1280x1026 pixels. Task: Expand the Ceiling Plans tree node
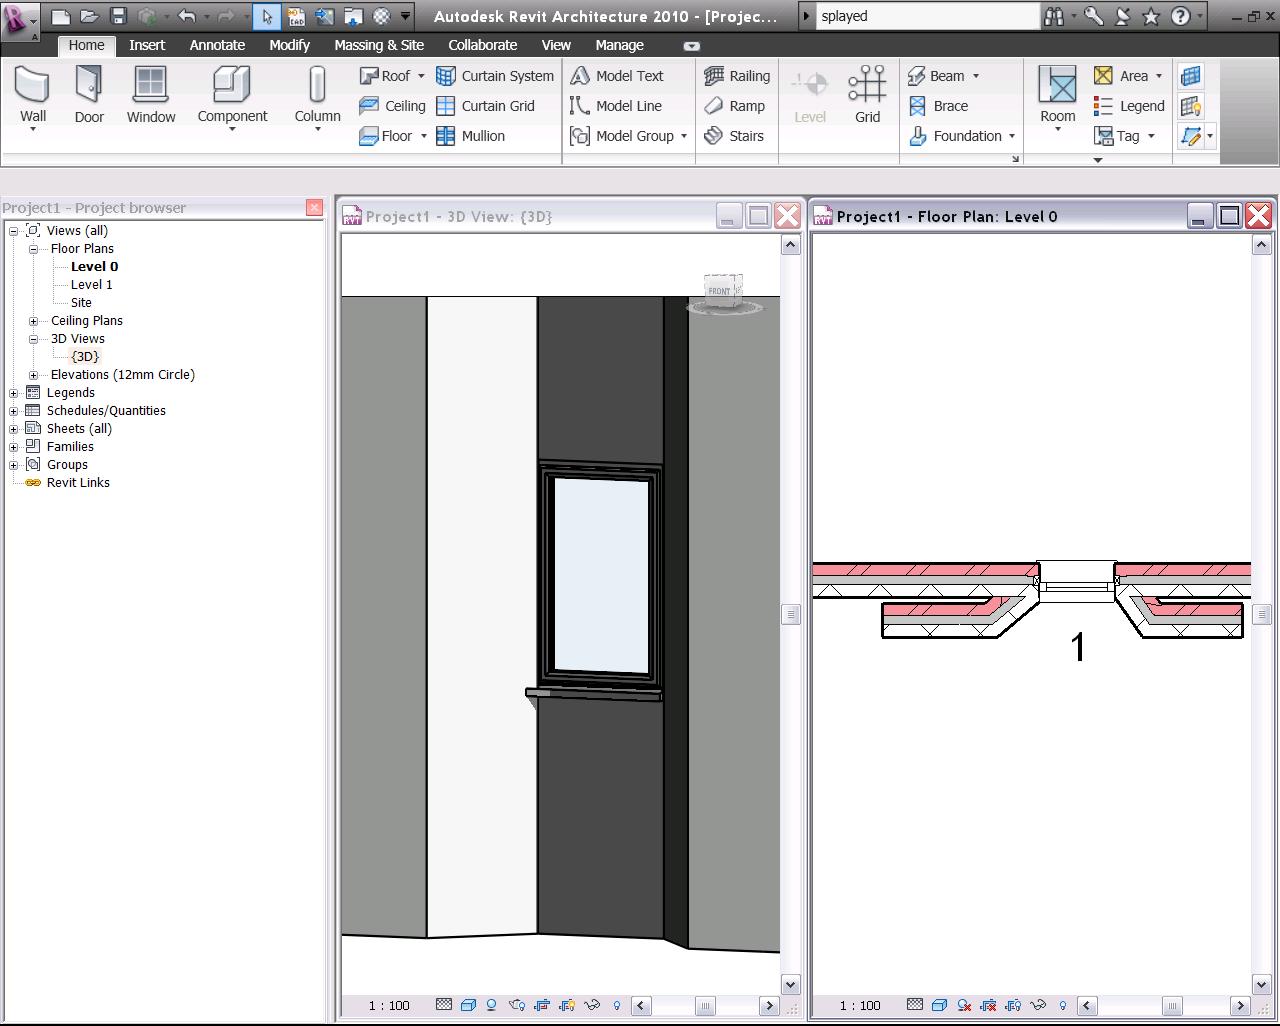34,321
